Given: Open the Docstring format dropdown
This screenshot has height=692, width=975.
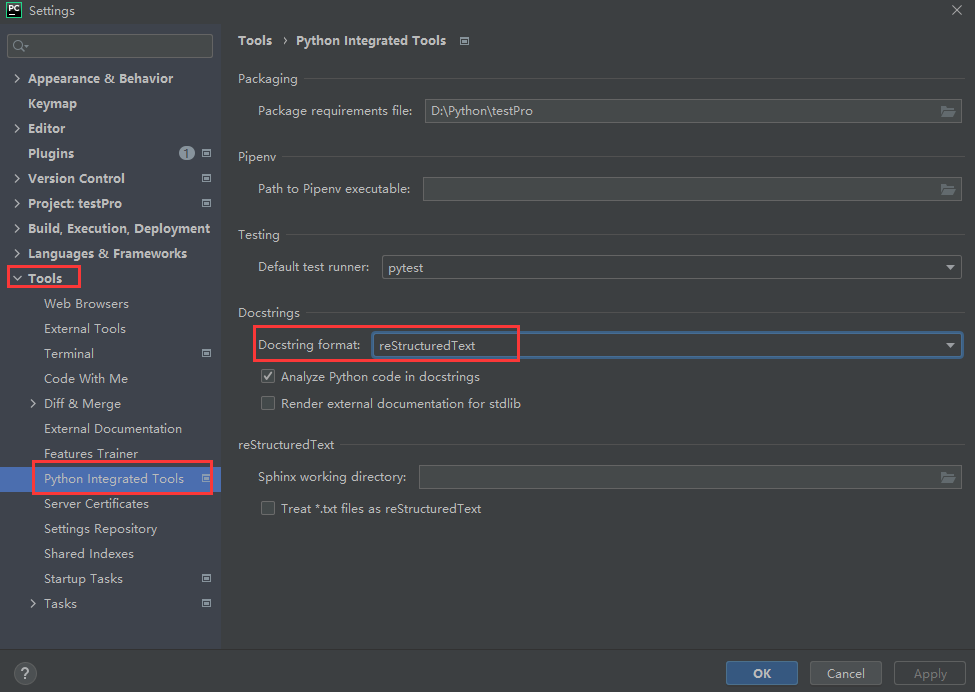Looking at the screenshot, I should click(x=667, y=345).
